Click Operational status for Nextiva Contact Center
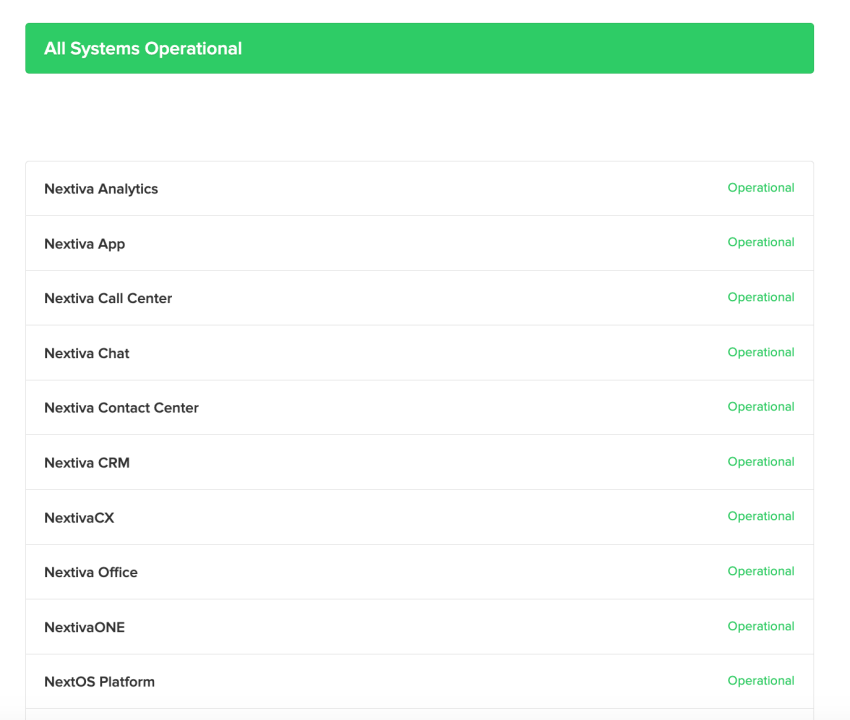Screen dimensions: 850x720 tap(761, 407)
